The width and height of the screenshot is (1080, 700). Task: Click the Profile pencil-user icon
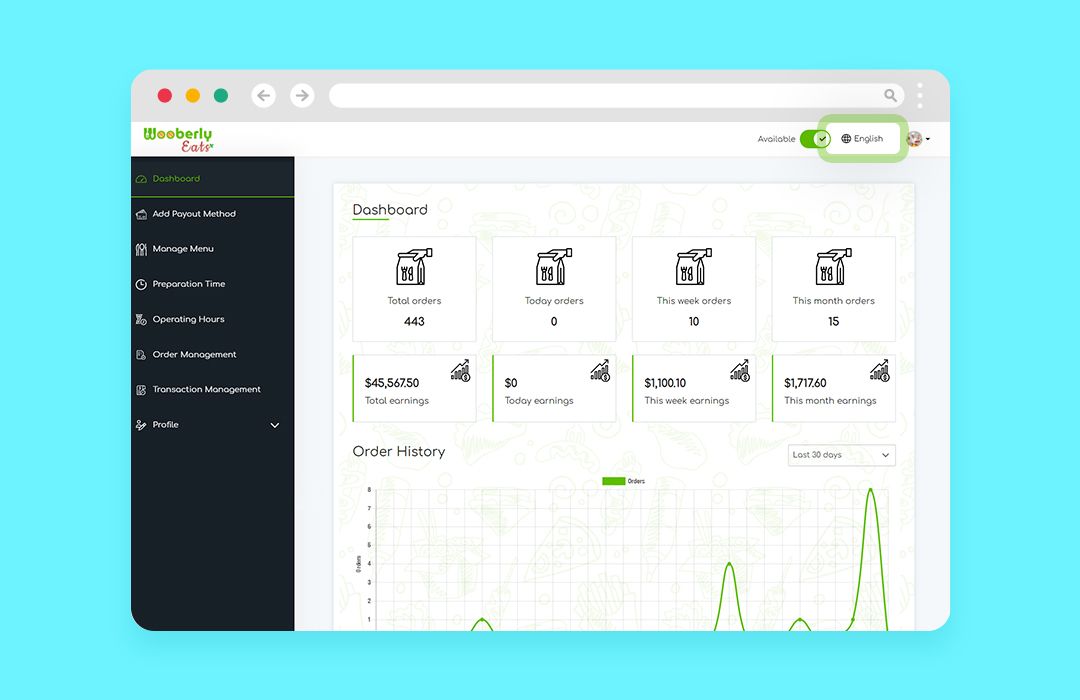141,425
